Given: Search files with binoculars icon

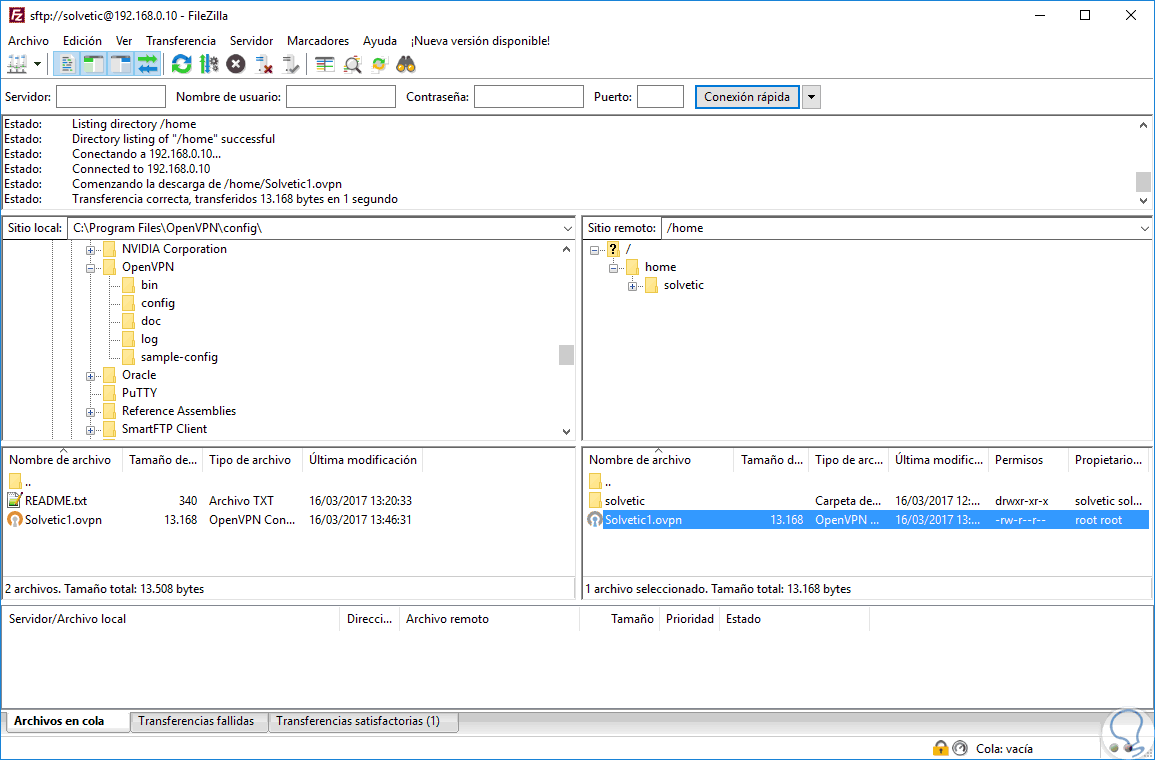Looking at the screenshot, I should [x=407, y=64].
